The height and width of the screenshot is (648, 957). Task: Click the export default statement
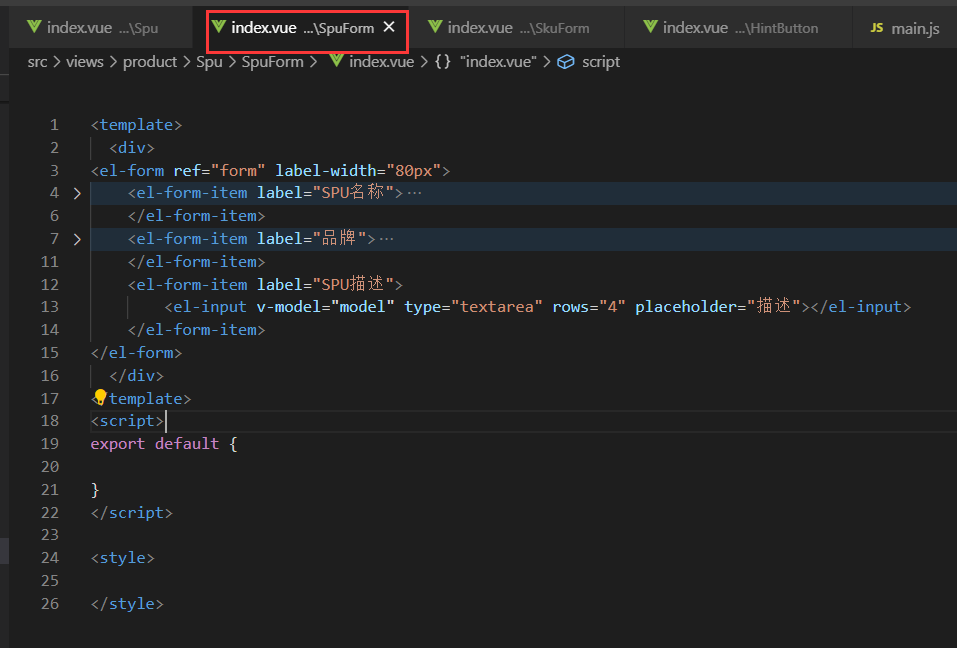[154, 444]
